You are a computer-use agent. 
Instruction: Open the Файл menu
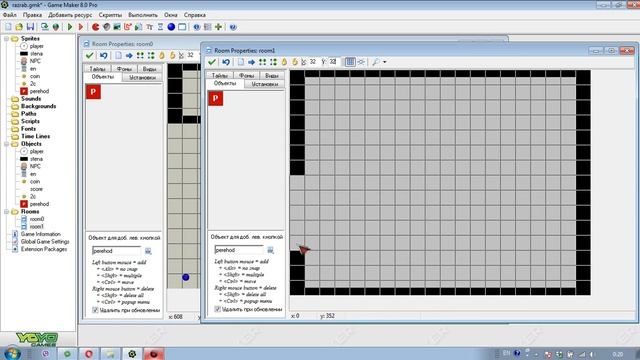[x=10, y=15]
